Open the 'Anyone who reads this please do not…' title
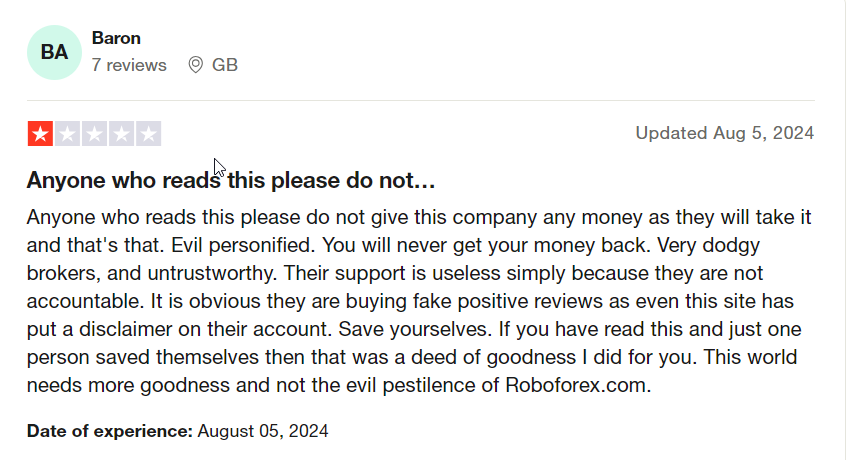Image resolution: width=846 pixels, height=460 pixels. pyautogui.click(x=231, y=180)
